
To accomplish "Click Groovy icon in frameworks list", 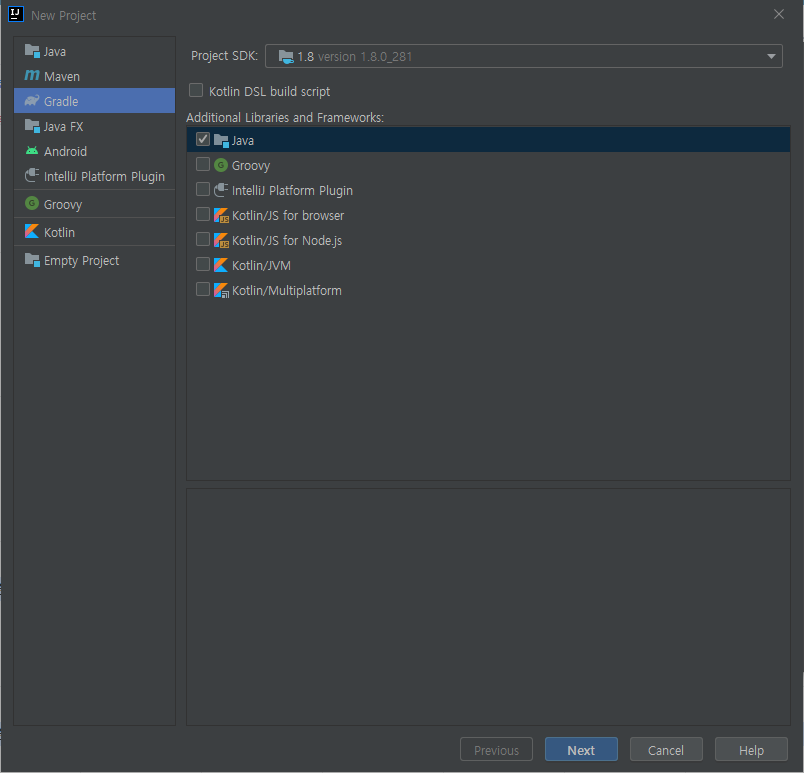I will 221,165.
